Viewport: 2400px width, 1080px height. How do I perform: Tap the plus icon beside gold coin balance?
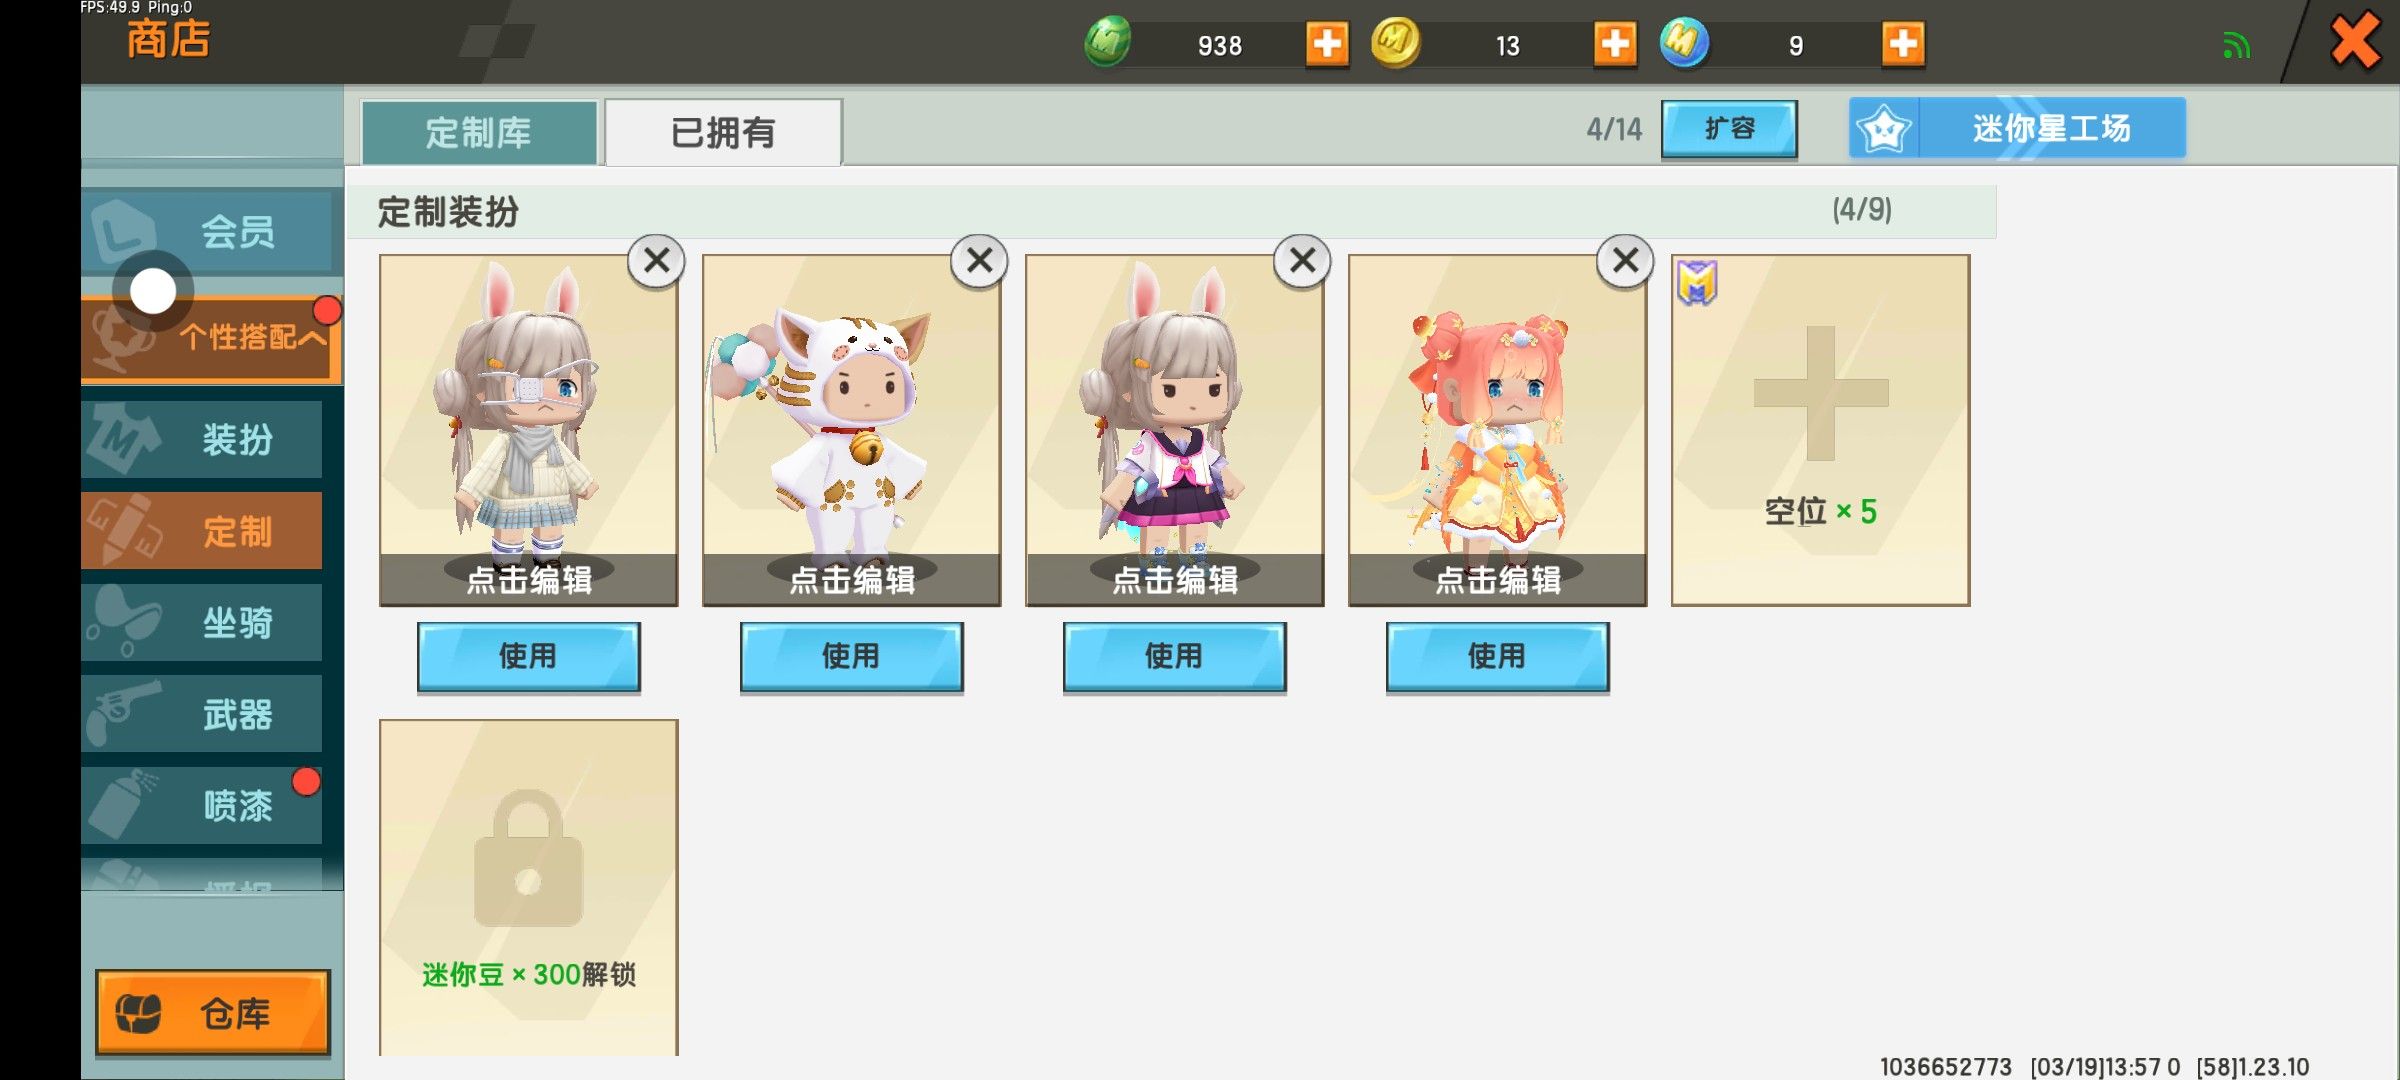coord(1615,44)
